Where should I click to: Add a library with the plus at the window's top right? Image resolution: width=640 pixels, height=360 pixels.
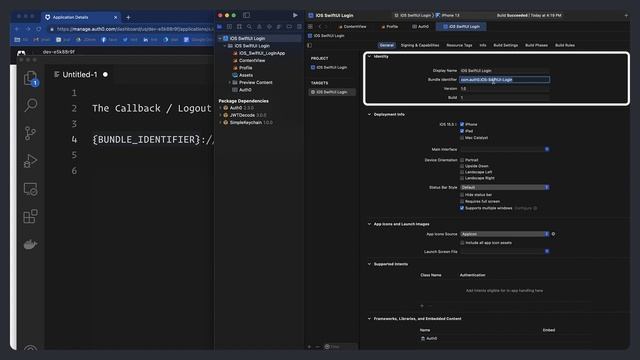626,16
